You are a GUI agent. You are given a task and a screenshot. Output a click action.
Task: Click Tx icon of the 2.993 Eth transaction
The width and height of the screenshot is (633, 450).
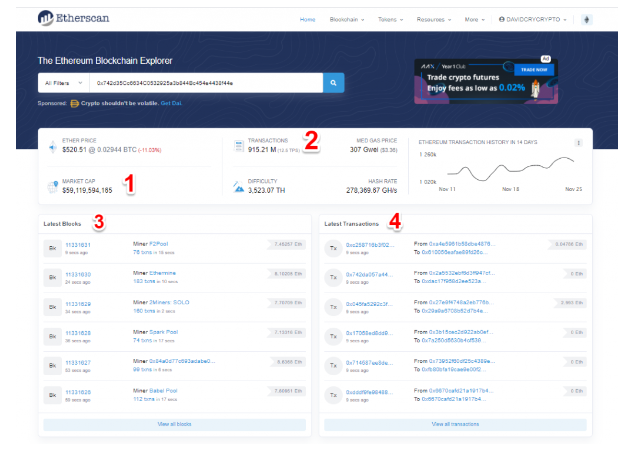[333, 307]
